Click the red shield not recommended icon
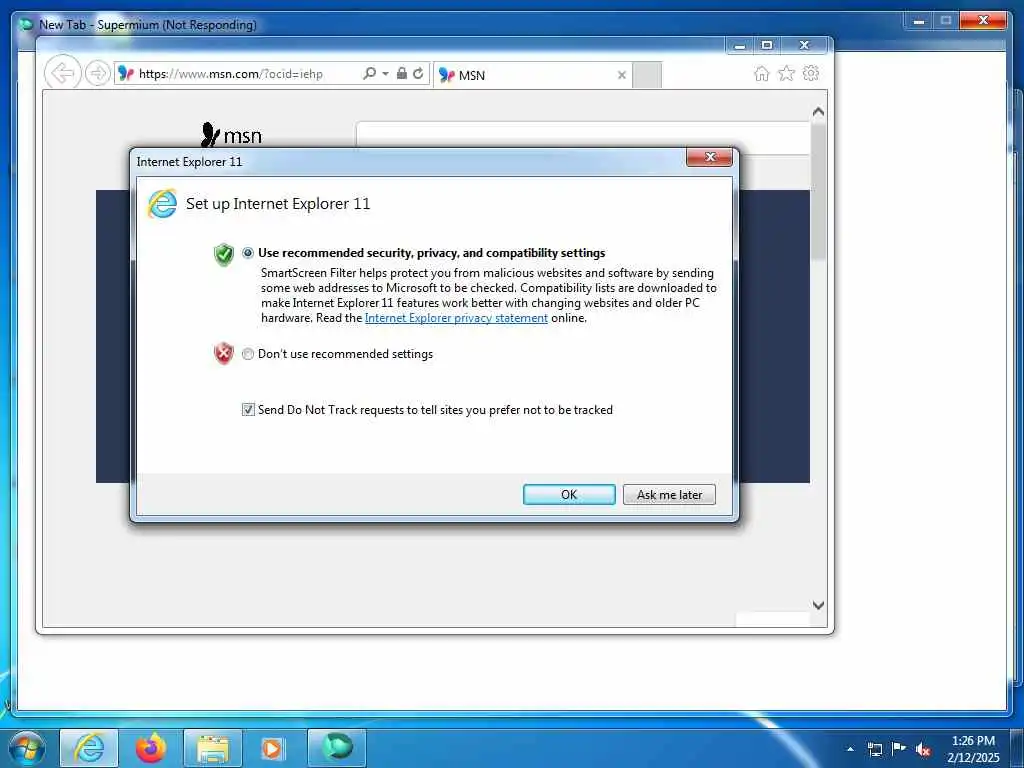 pos(223,353)
